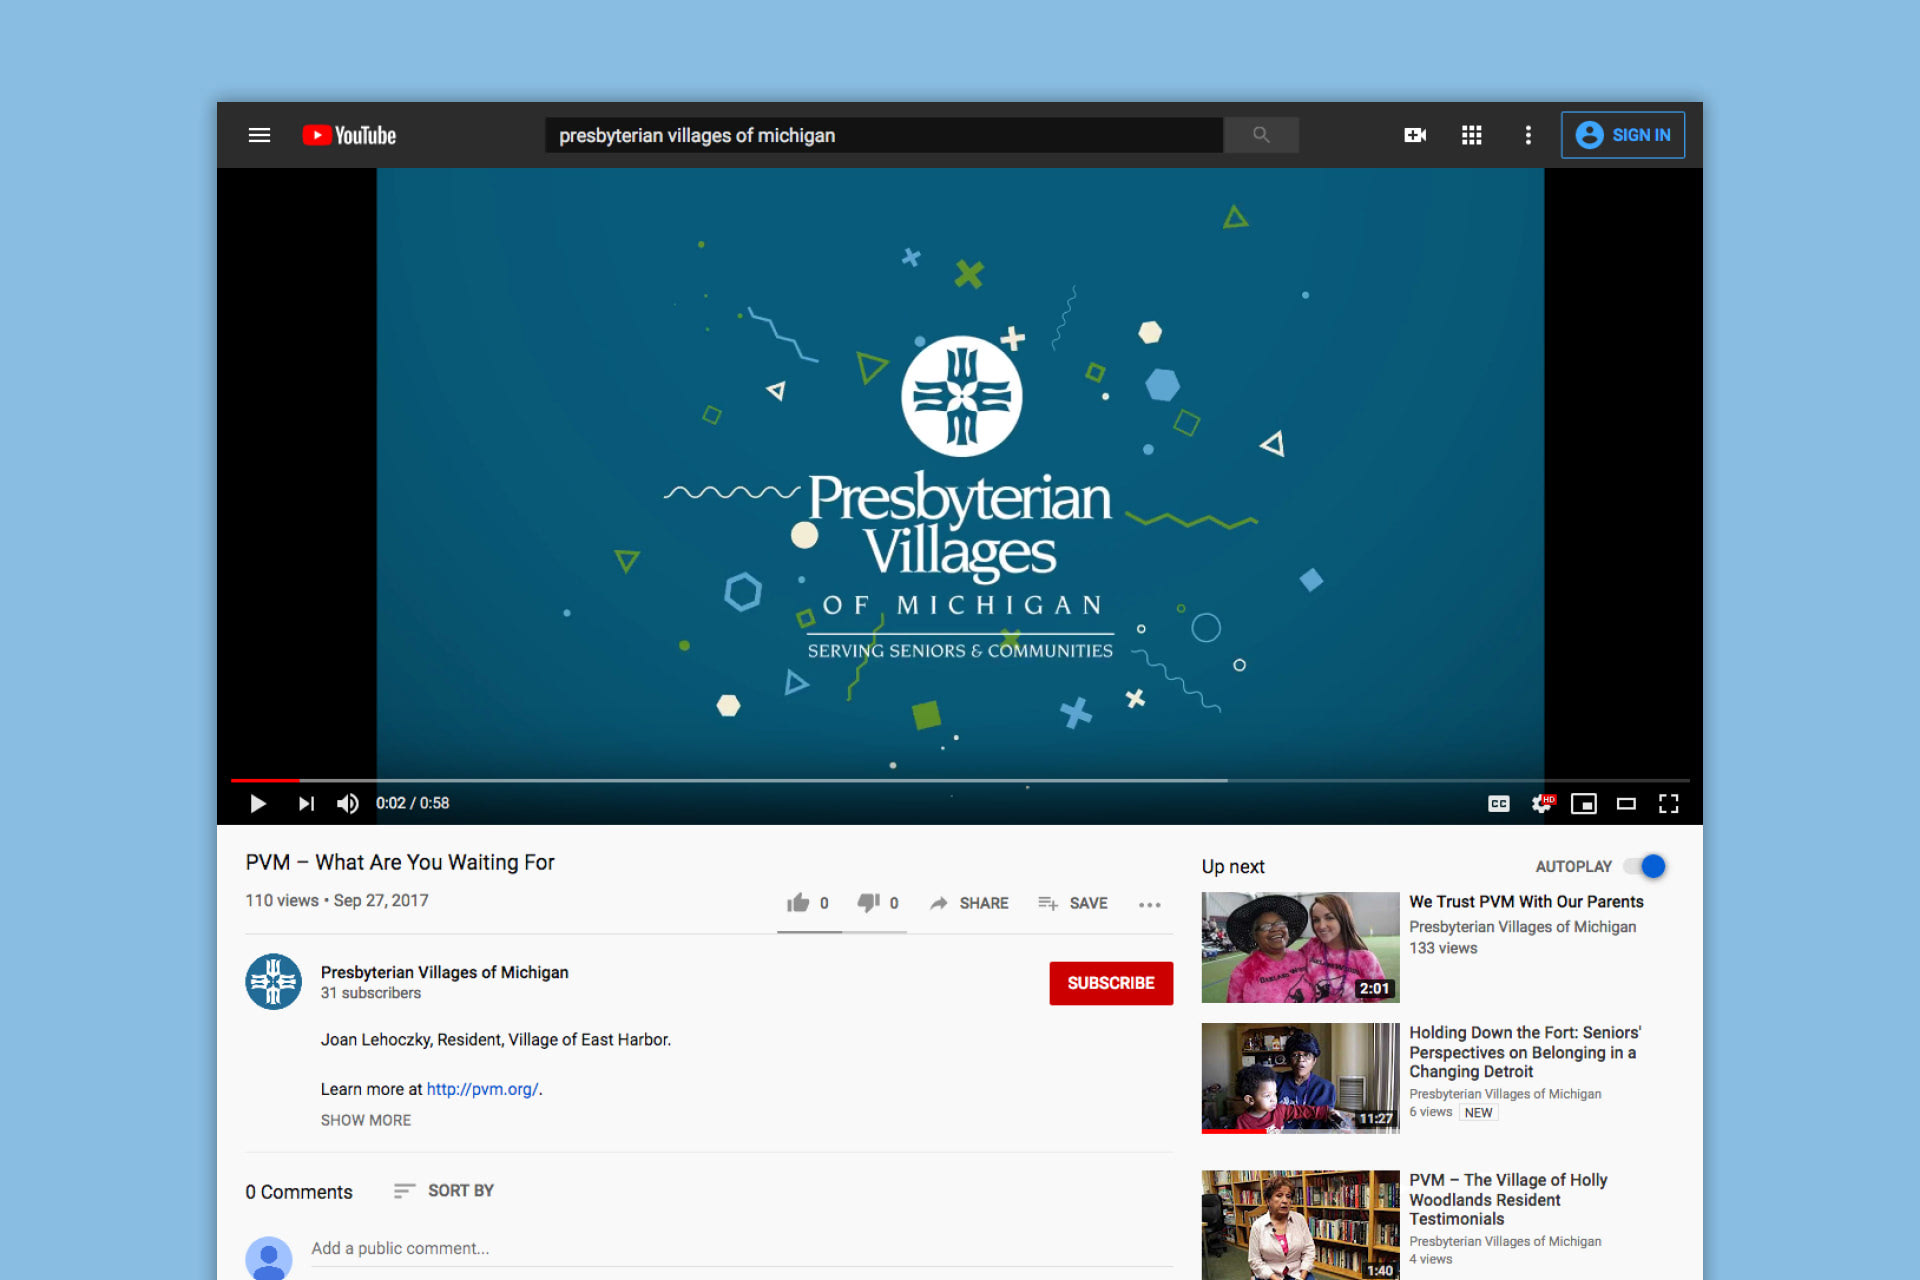Open the header settings three-dot menu
Image resolution: width=1920 pixels, height=1280 pixels.
coord(1528,135)
